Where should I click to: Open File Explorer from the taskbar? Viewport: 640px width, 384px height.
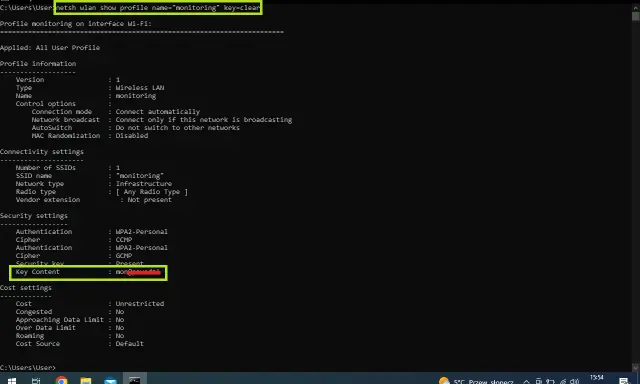click(86, 380)
